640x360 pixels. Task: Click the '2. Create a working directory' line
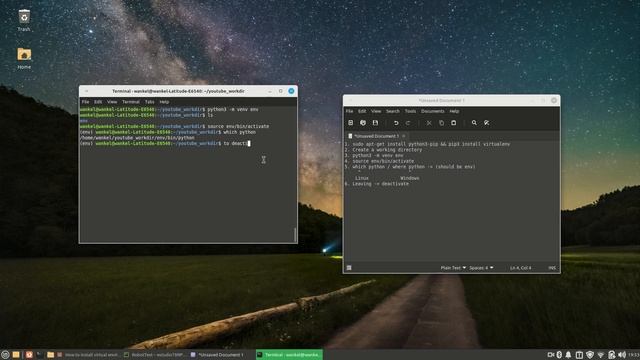(x=383, y=149)
